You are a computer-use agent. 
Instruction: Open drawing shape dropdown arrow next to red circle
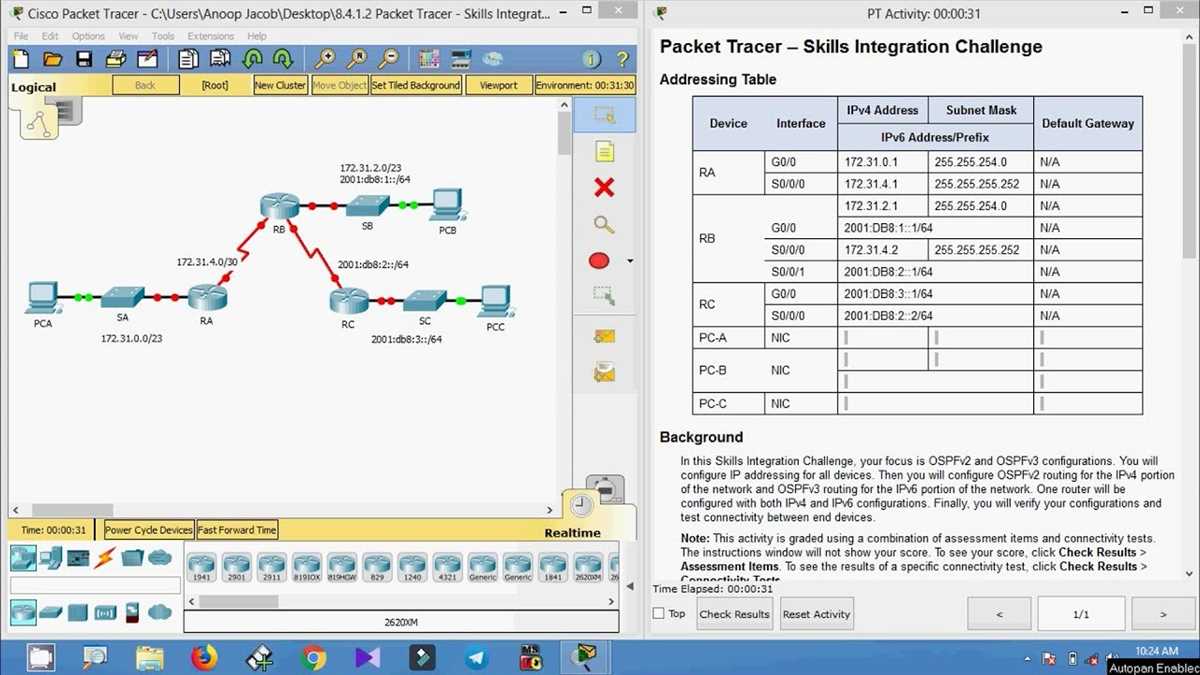click(630, 262)
